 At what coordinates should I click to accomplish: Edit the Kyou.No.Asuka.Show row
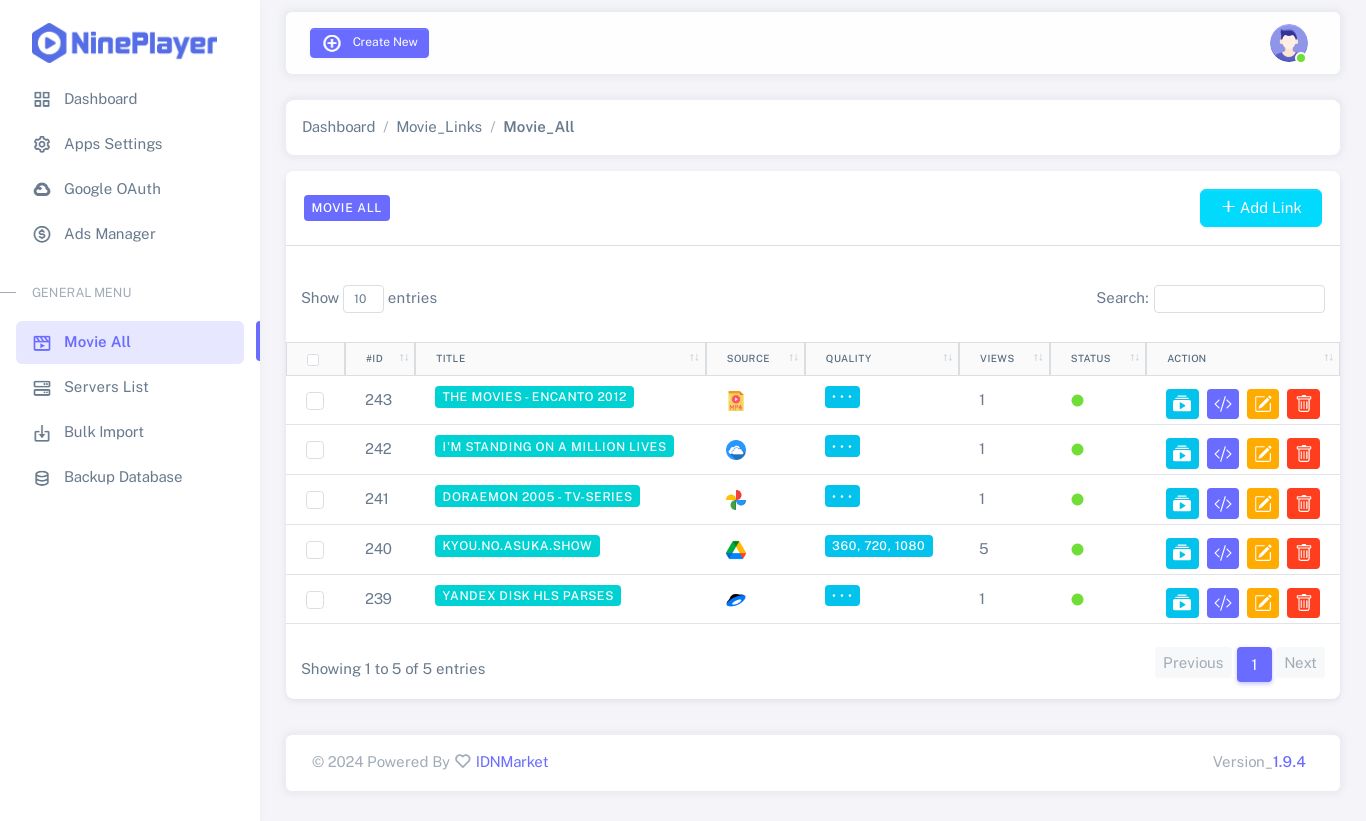[x=1263, y=553]
